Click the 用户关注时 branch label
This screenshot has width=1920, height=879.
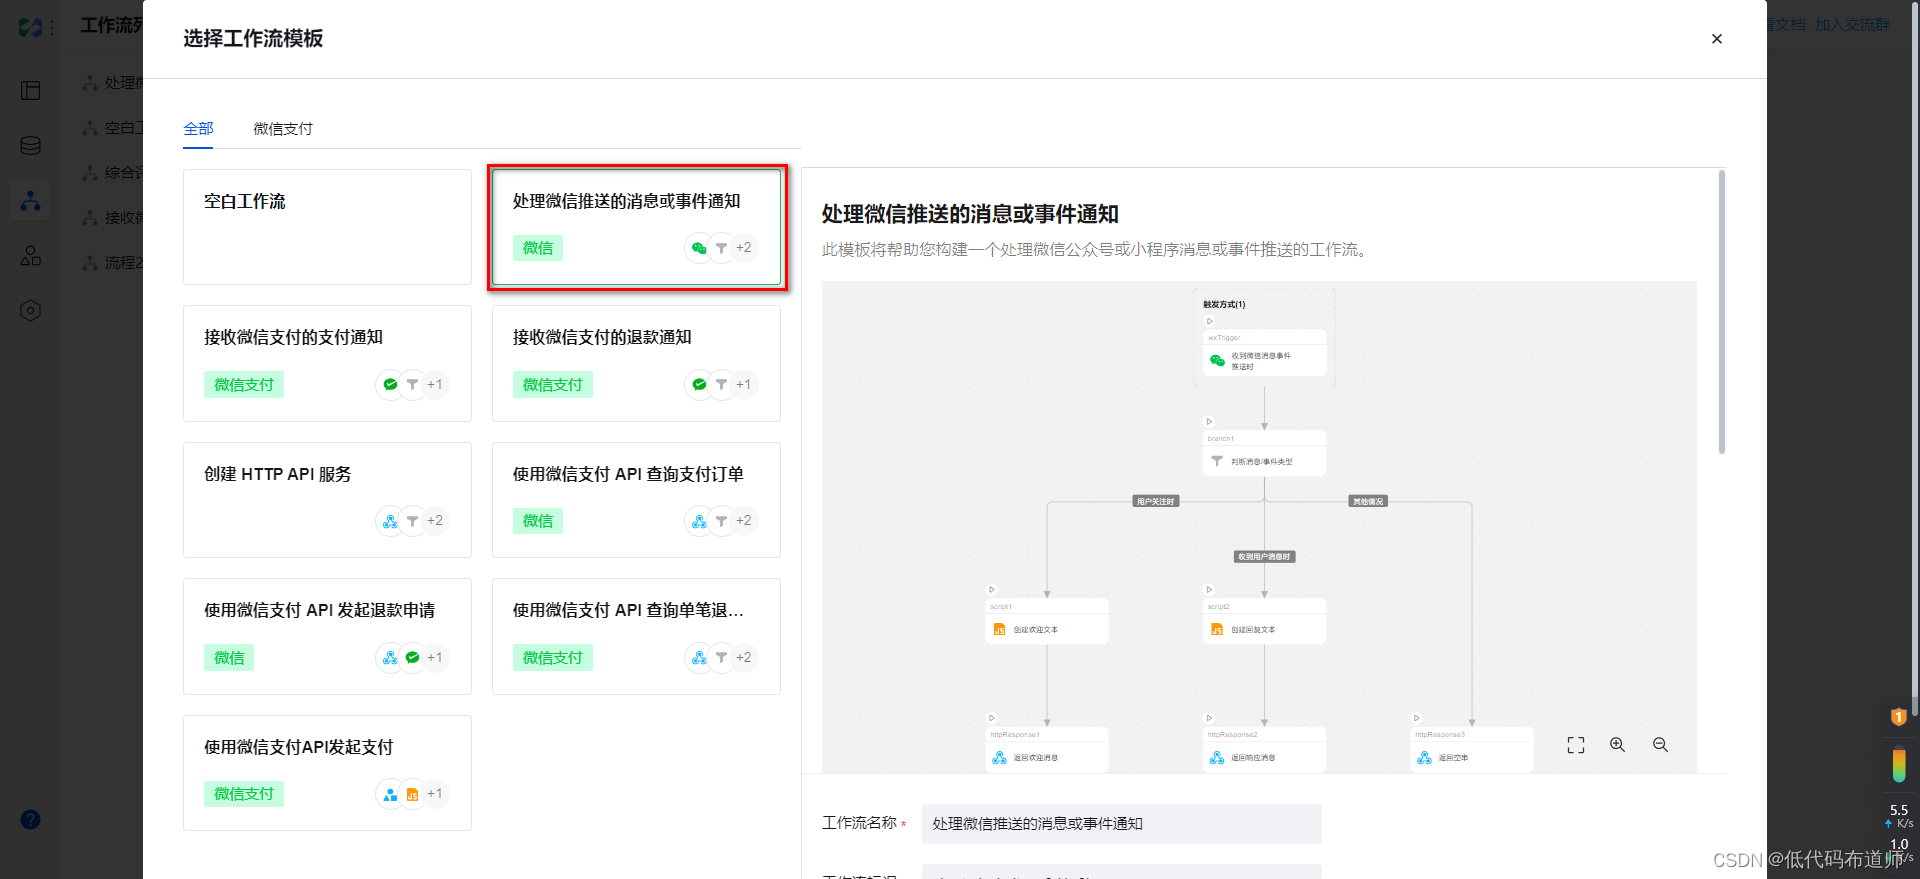pyautogui.click(x=1156, y=502)
